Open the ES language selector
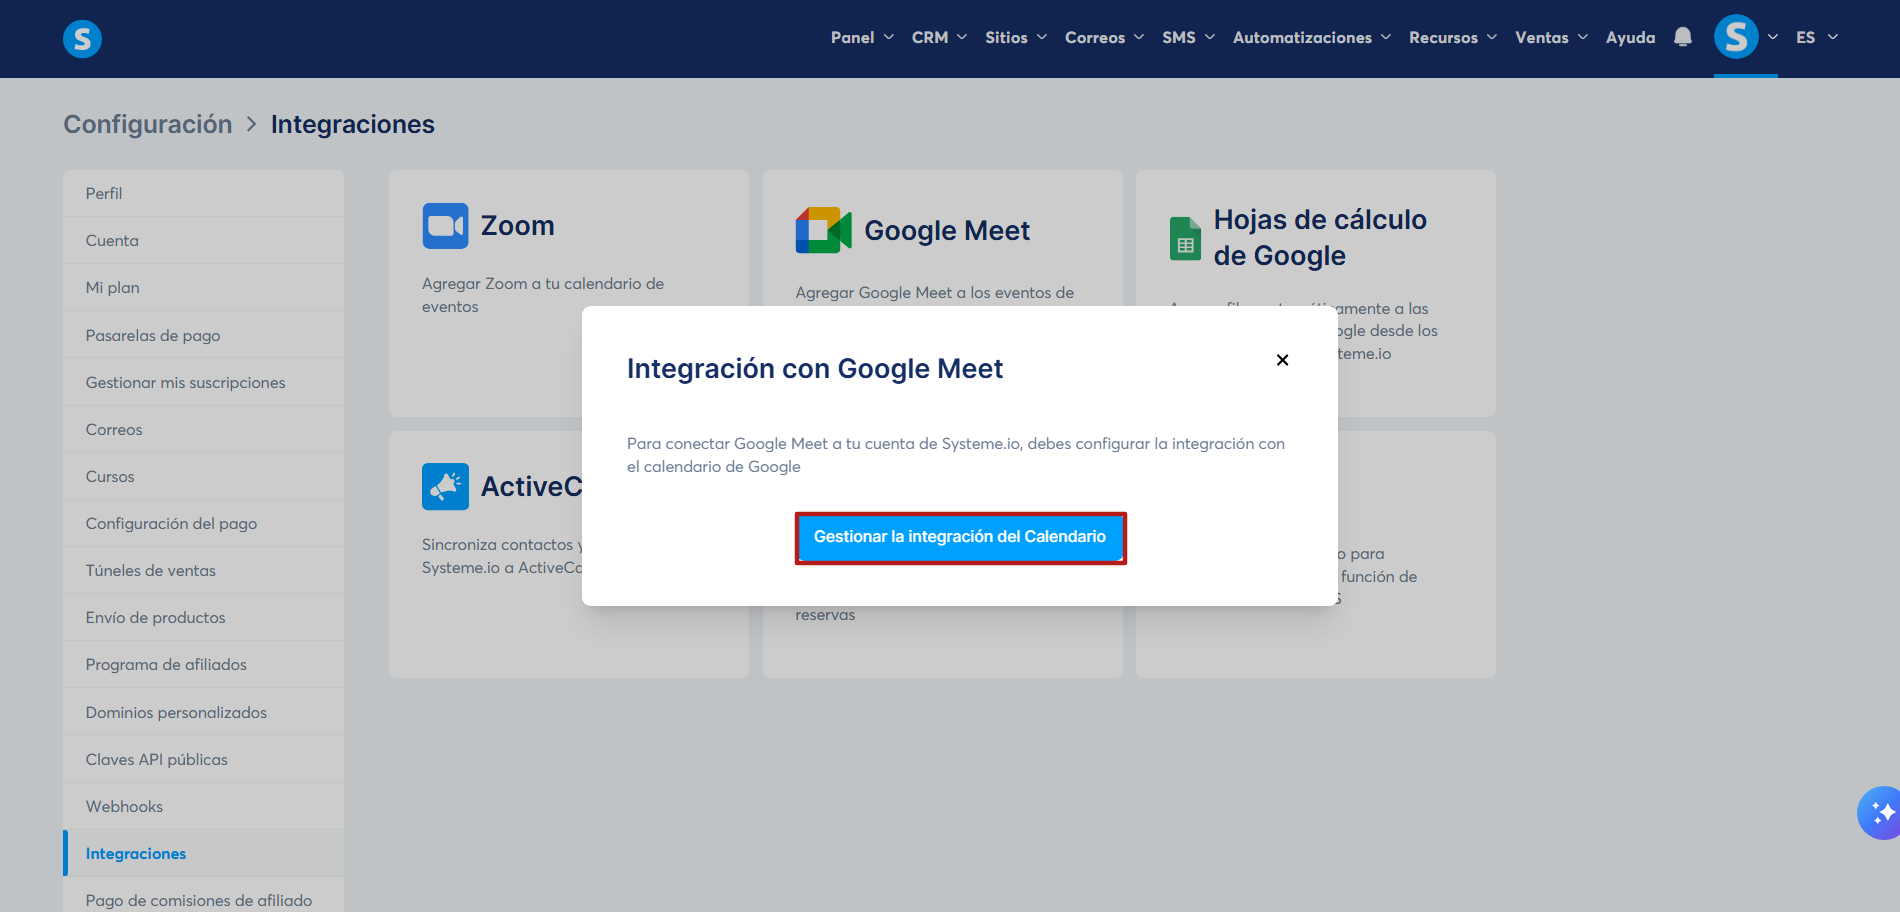Image resolution: width=1900 pixels, height=912 pixels. click(1817, 37)
